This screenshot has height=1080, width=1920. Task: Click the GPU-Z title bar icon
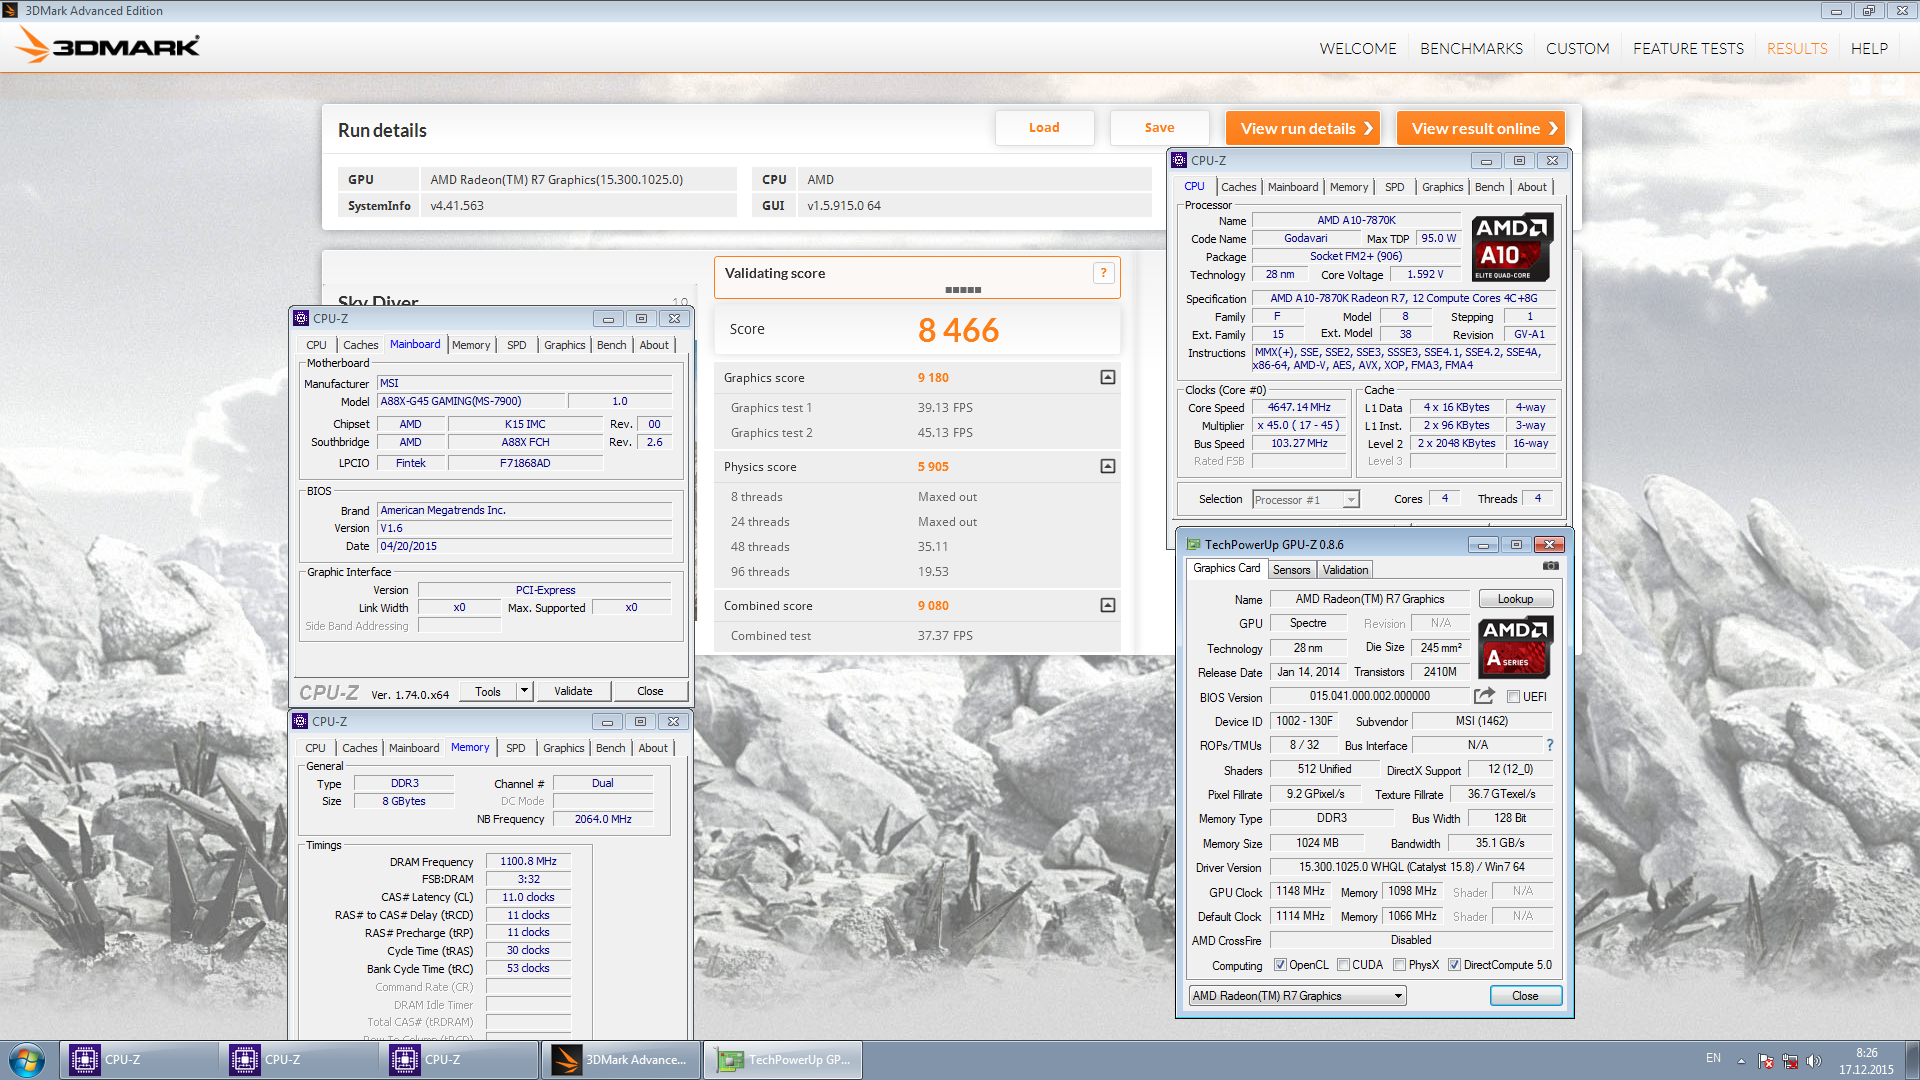(x=1193, y=544)
